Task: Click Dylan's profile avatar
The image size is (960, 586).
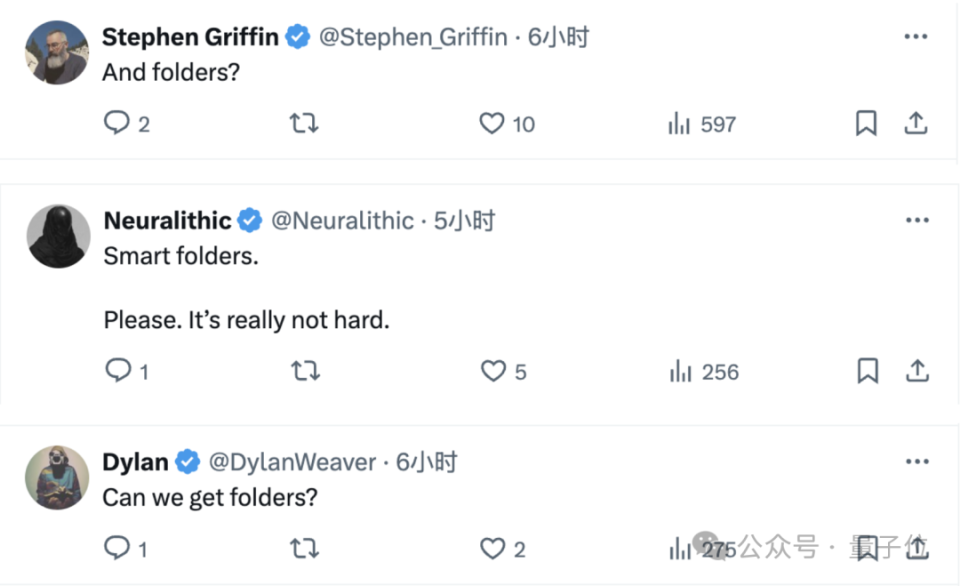Action: tap(57, 476)
